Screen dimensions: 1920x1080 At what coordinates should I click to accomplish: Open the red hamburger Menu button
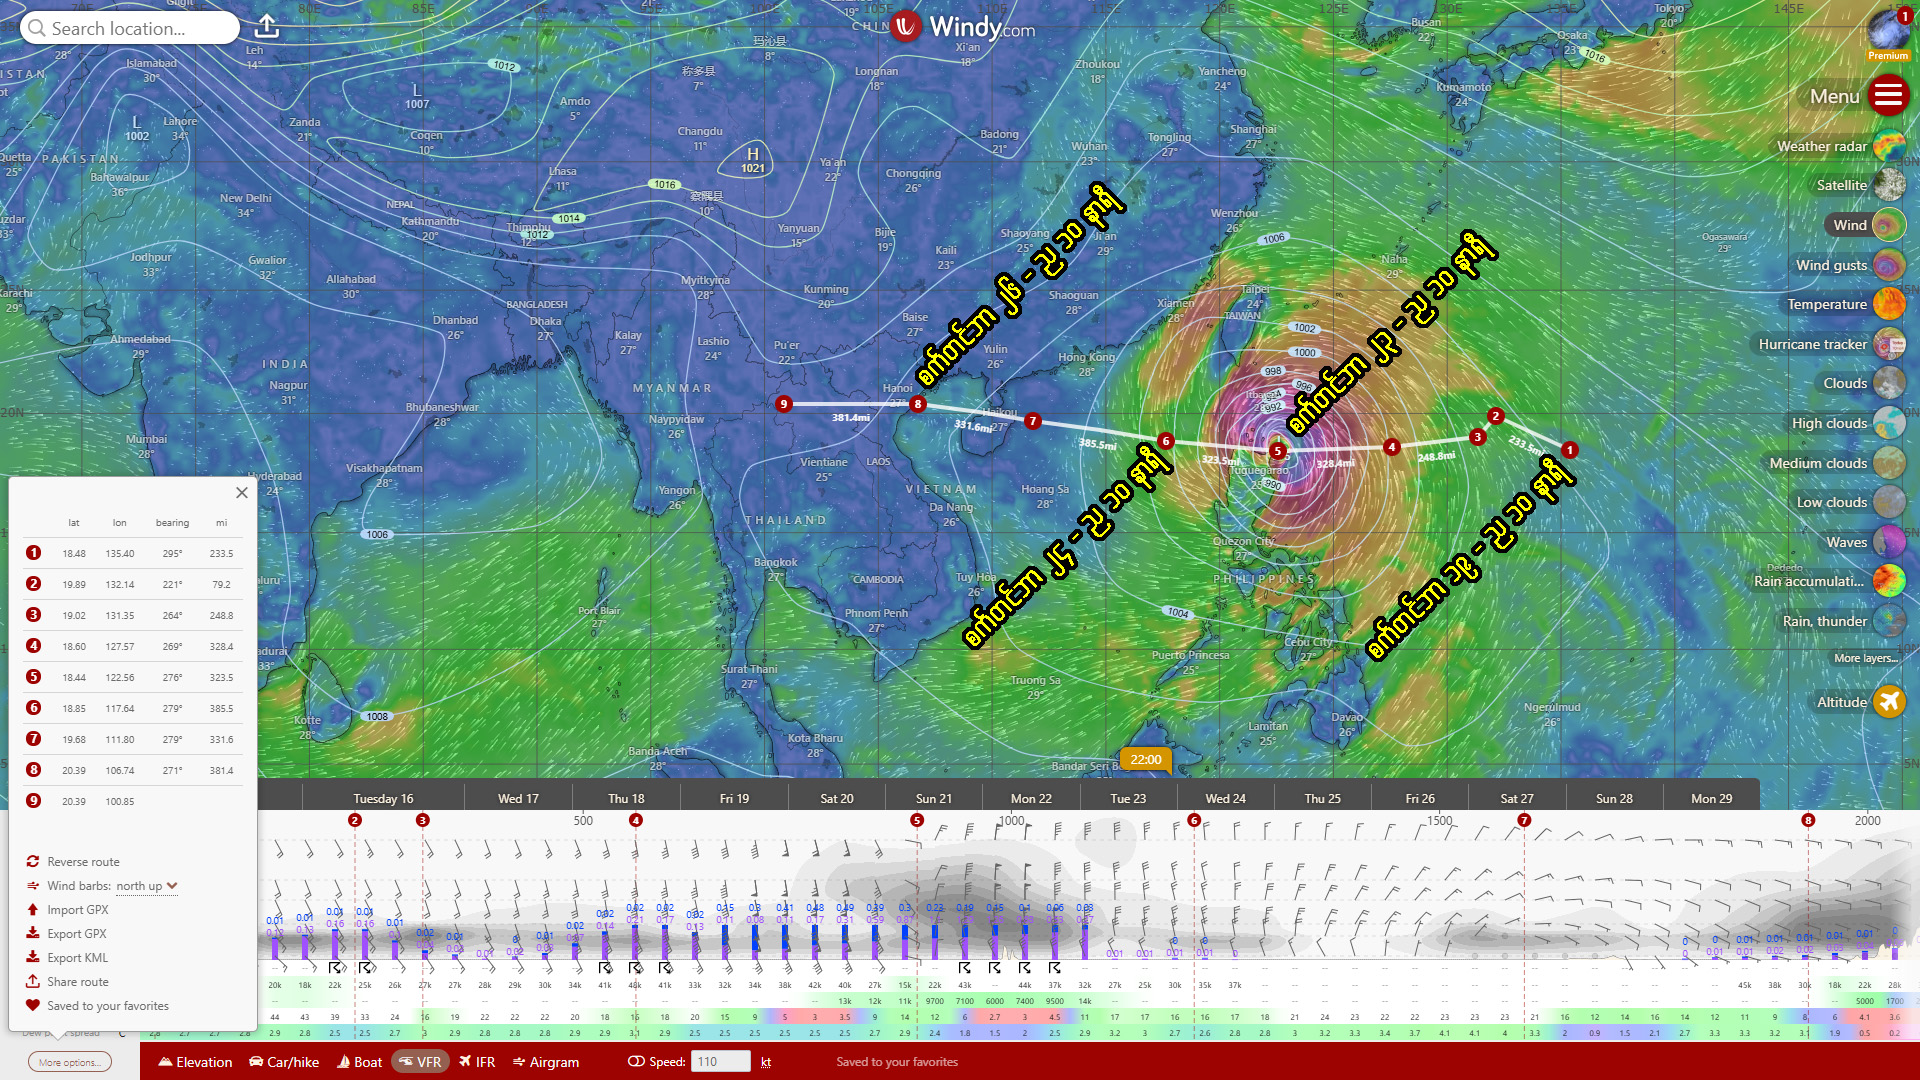point(1888,96)
